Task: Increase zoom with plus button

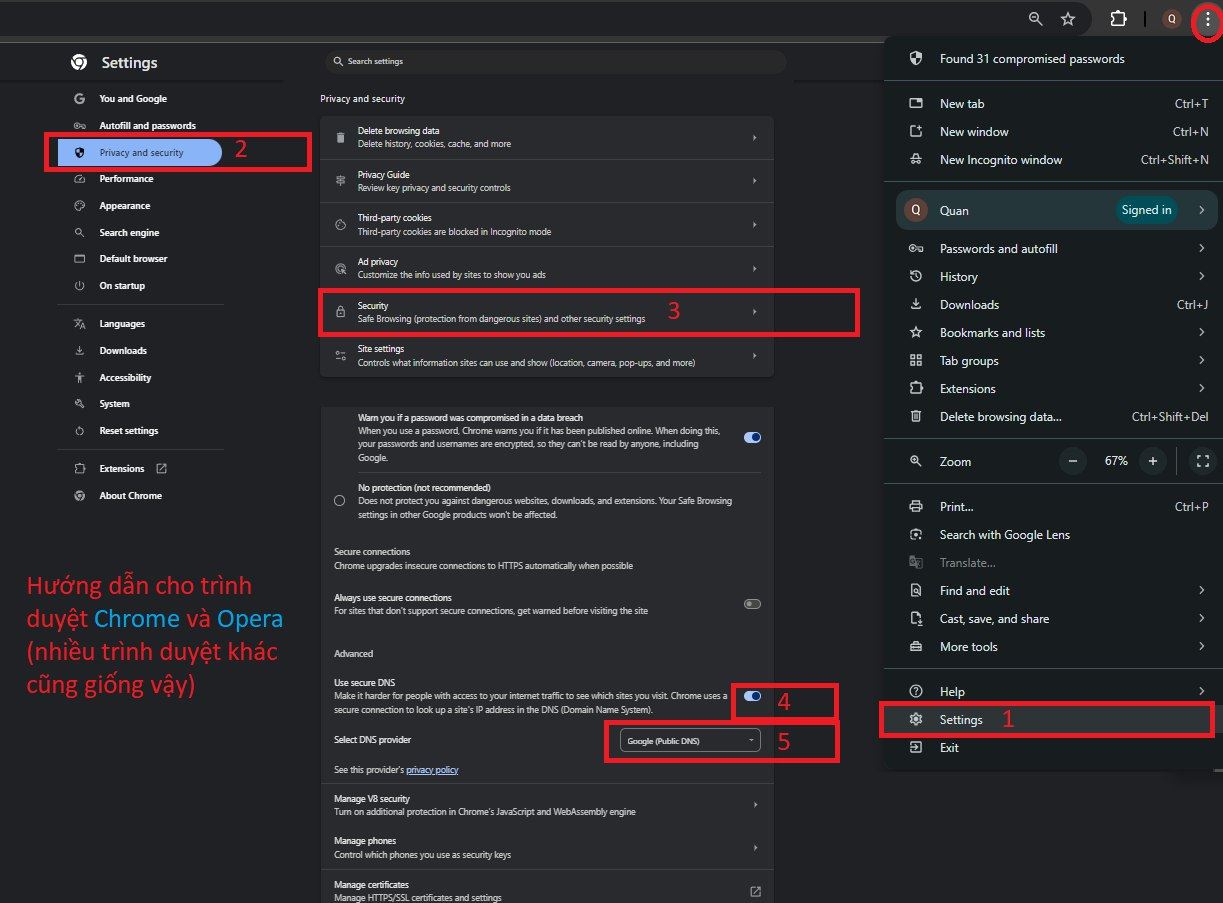Action: (1153, 461)
